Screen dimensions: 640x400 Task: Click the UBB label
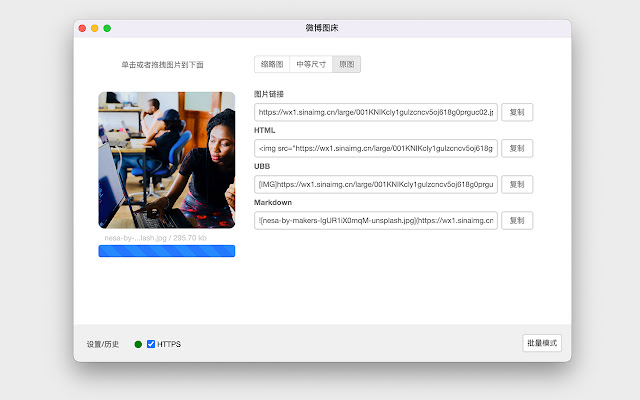(x=262, y=166)
